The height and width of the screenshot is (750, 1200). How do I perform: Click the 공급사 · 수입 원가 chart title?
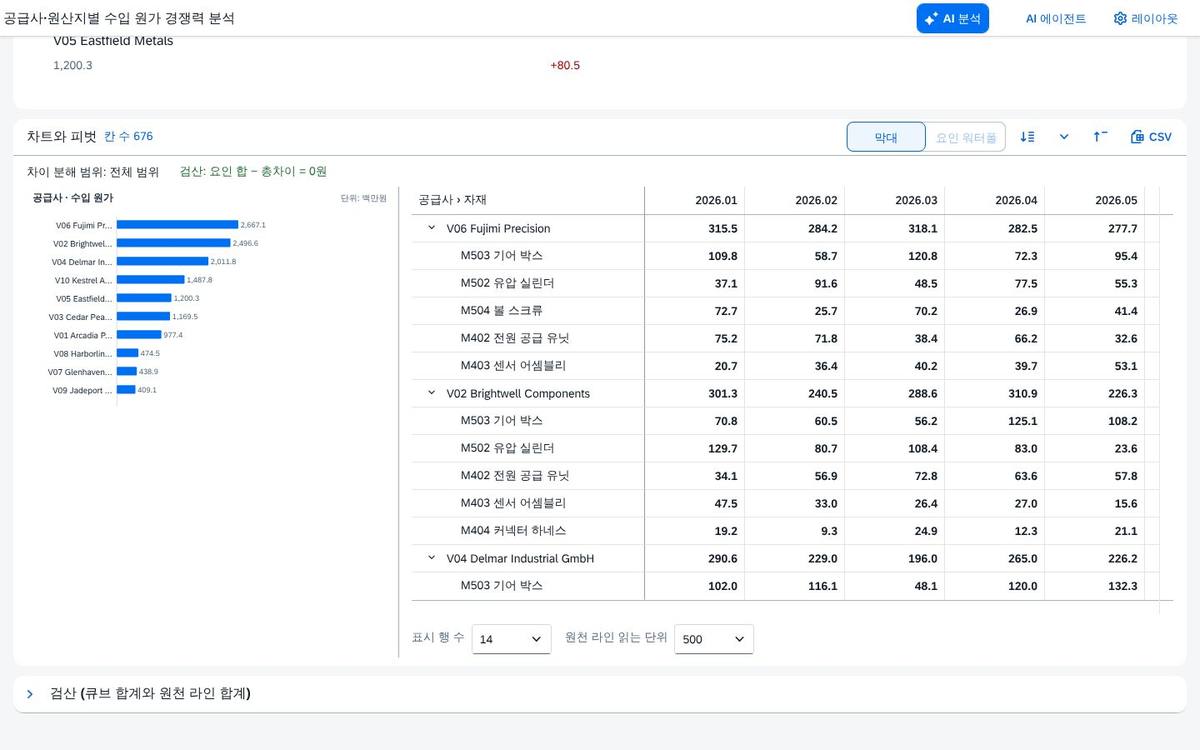tap(73, 198)
